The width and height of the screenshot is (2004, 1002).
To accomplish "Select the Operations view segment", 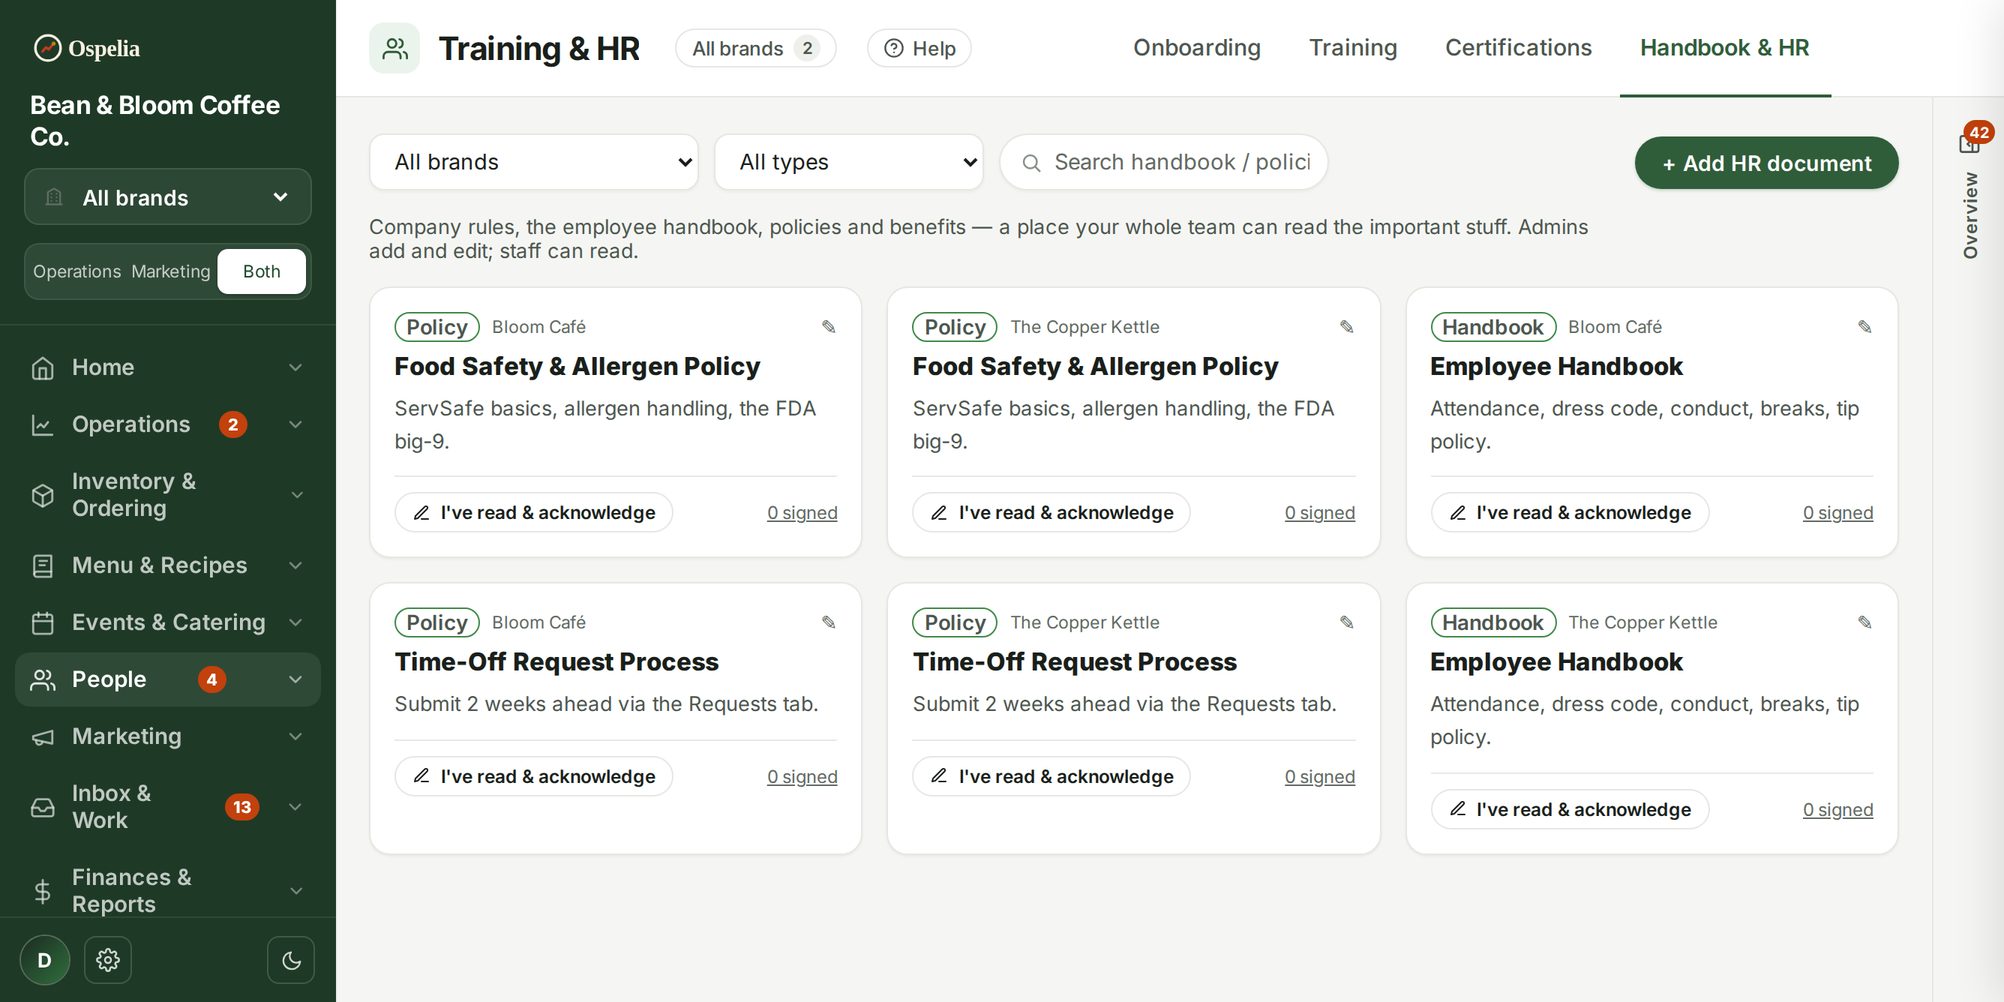I will 77,272.
